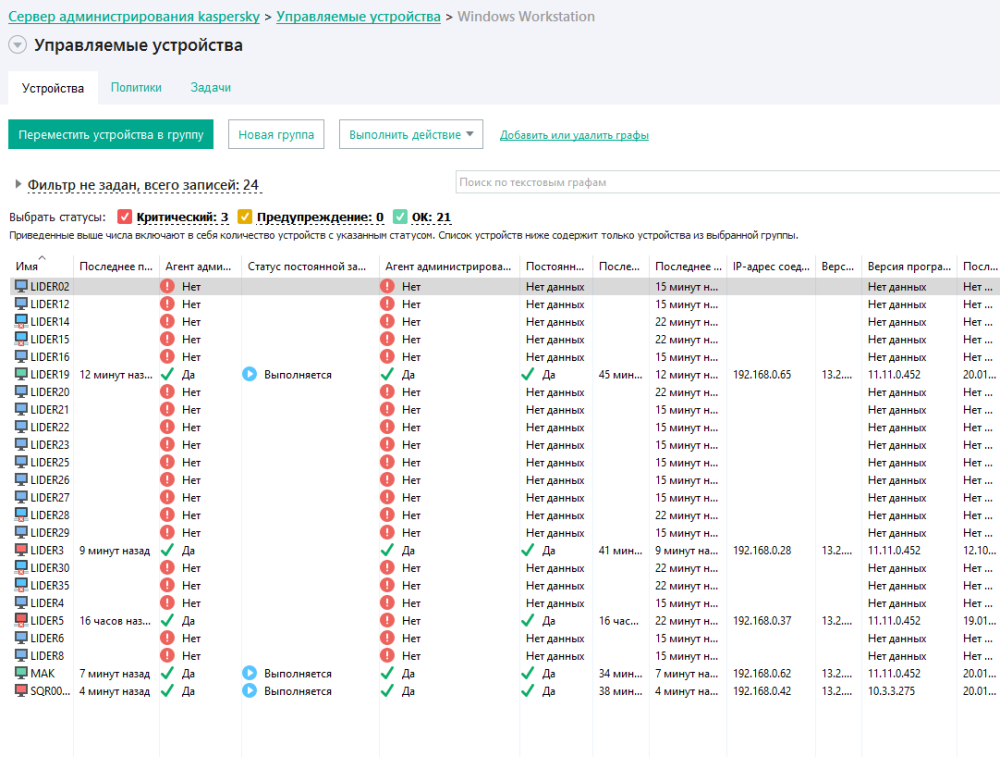The image size is (1000, 757).
Task: Uncheck the Критический status checkbox
Action: (x=125, y=217)
